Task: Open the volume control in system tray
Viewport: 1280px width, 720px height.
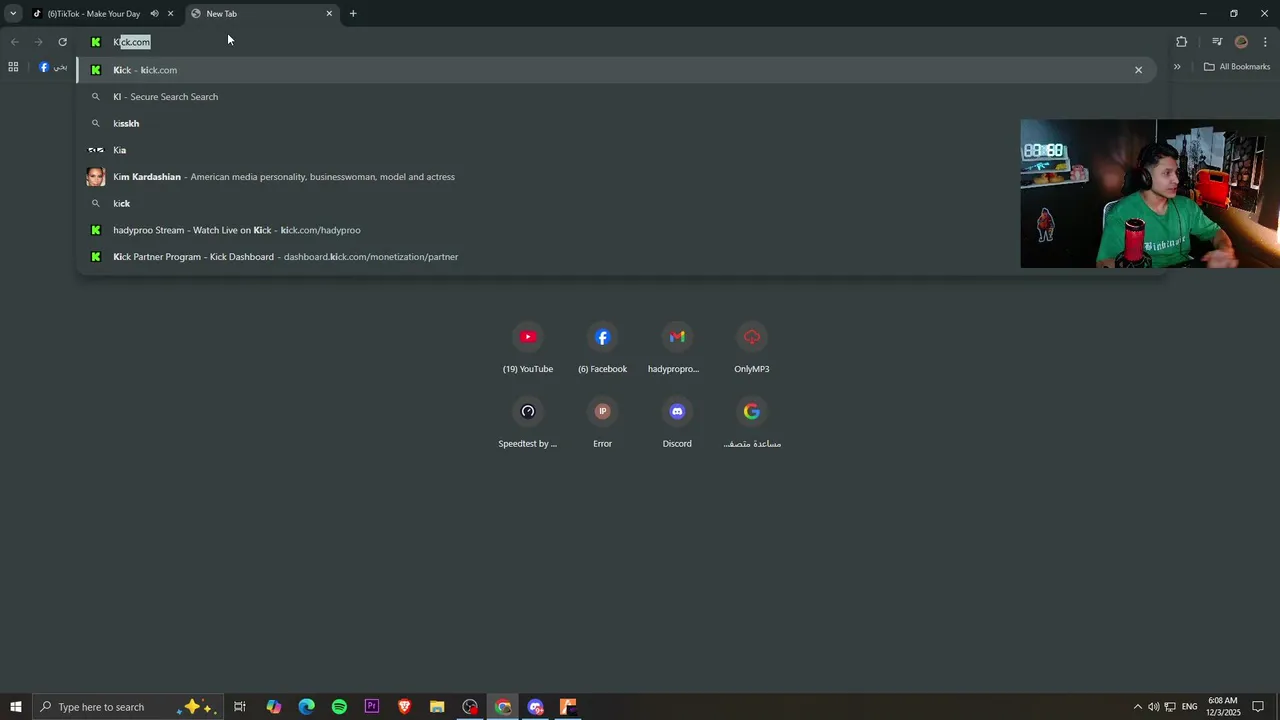Action: pyautogui.click(x=1153, y=707)
